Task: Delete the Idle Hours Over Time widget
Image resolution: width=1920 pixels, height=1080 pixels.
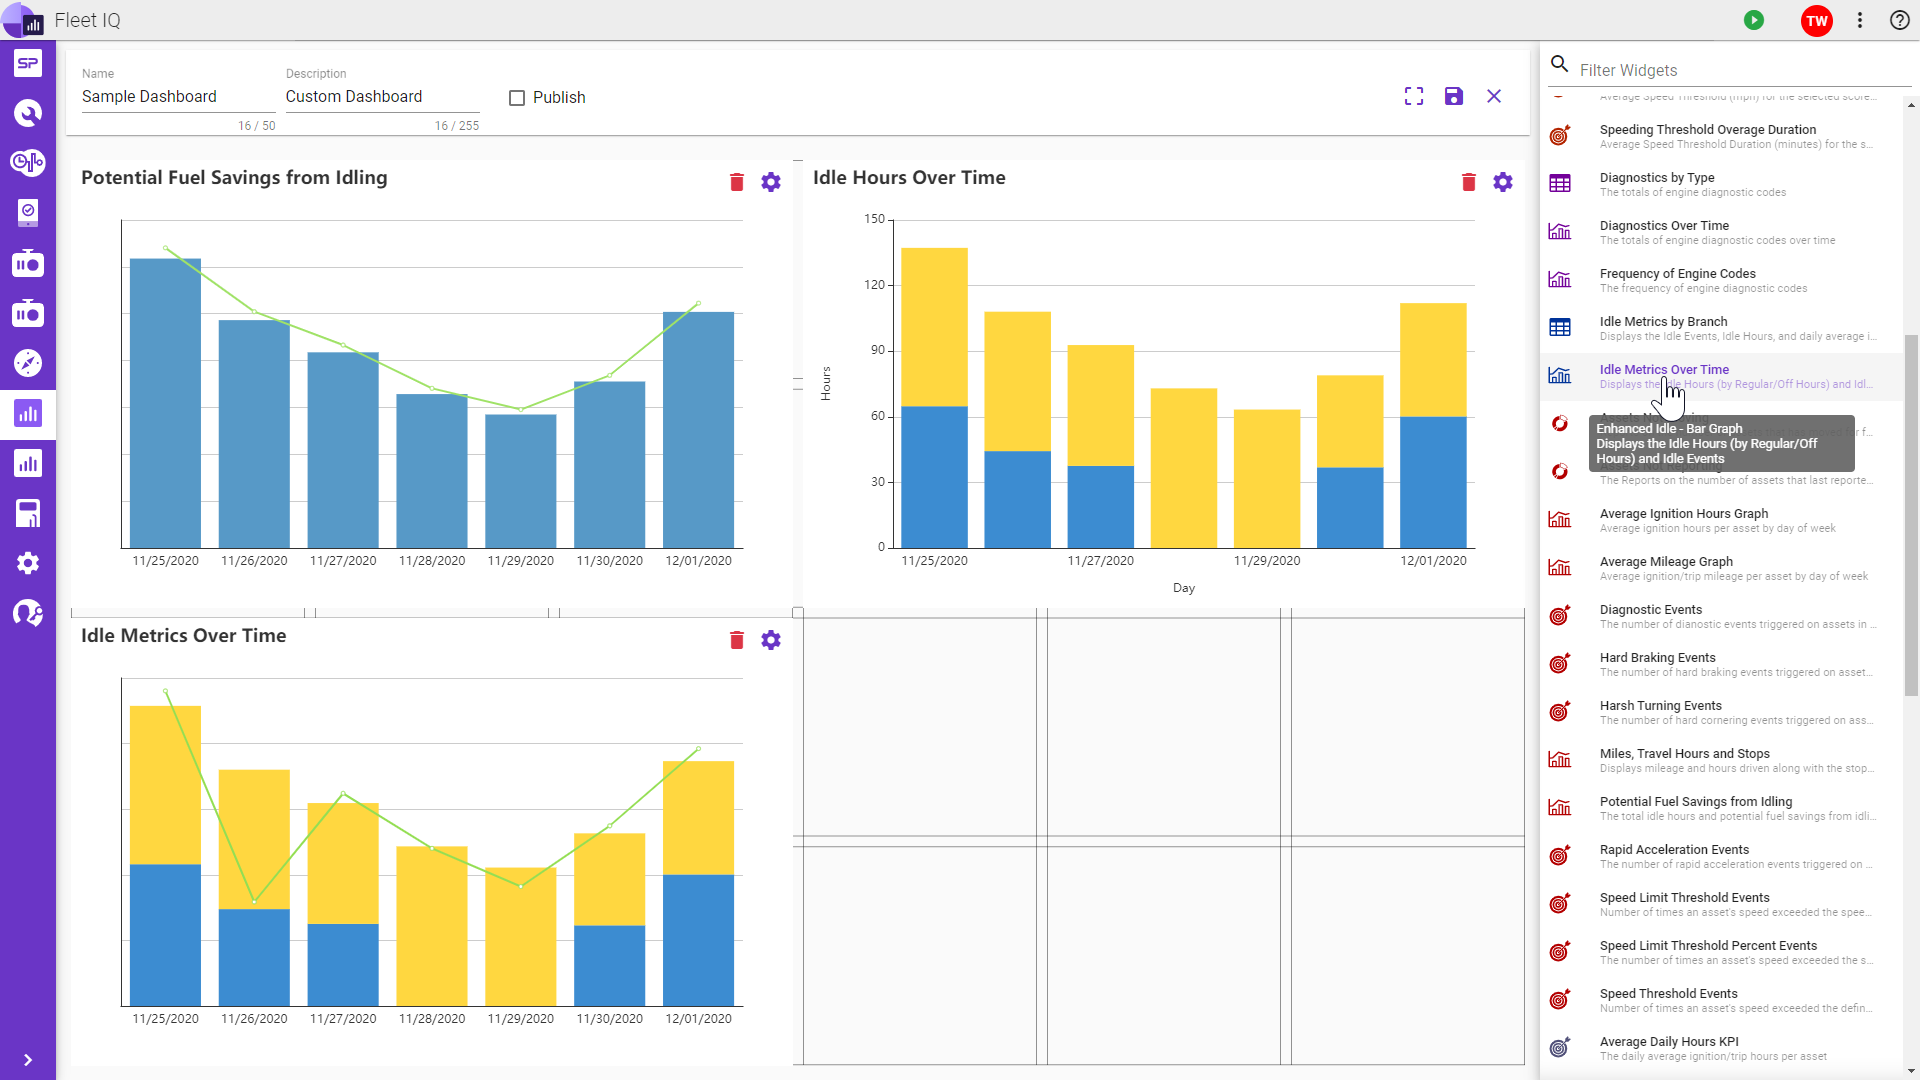Action: pyautogui.click(x=1468, y=182)
